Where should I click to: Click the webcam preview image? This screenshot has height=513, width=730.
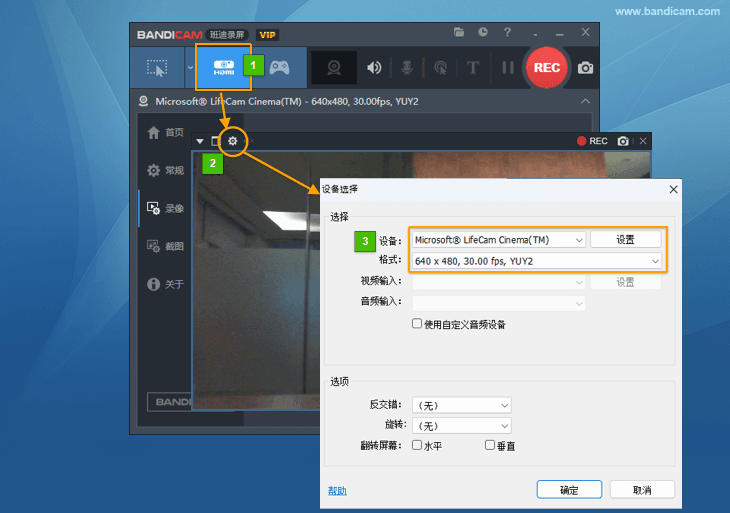click(256, 279)
